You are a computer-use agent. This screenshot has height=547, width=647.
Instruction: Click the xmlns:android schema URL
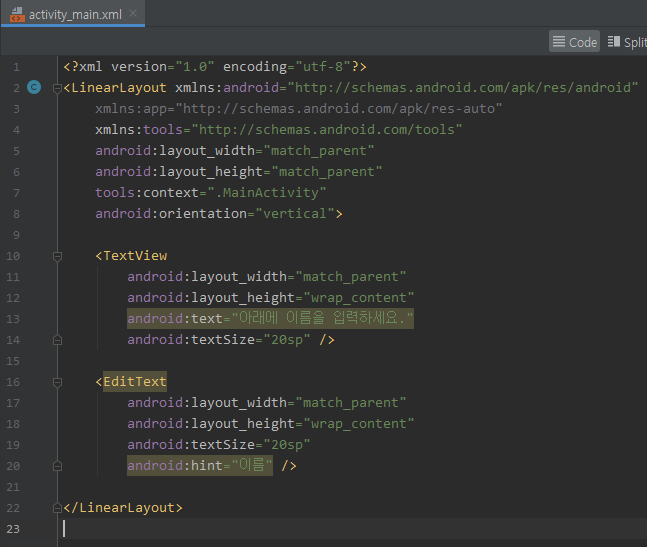pyautogui.click(x=463, y=87)
